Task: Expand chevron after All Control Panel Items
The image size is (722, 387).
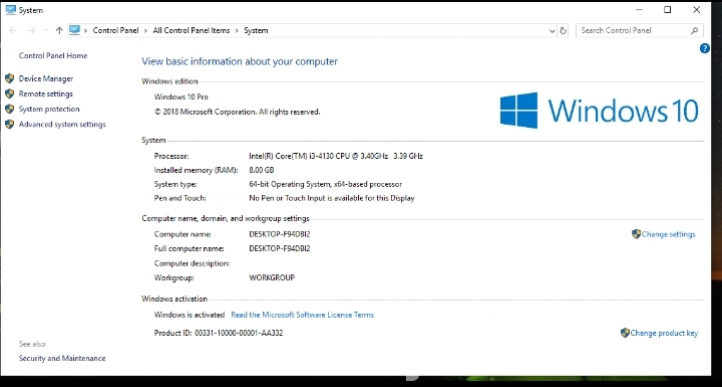Action: click(x=237, y=31)
